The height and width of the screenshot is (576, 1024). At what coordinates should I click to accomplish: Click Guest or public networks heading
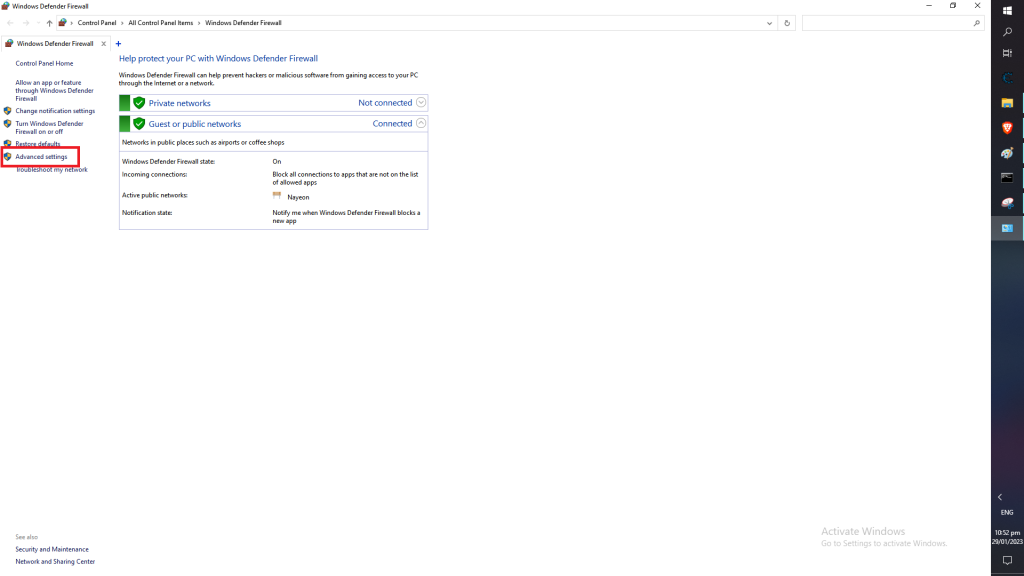195,124
